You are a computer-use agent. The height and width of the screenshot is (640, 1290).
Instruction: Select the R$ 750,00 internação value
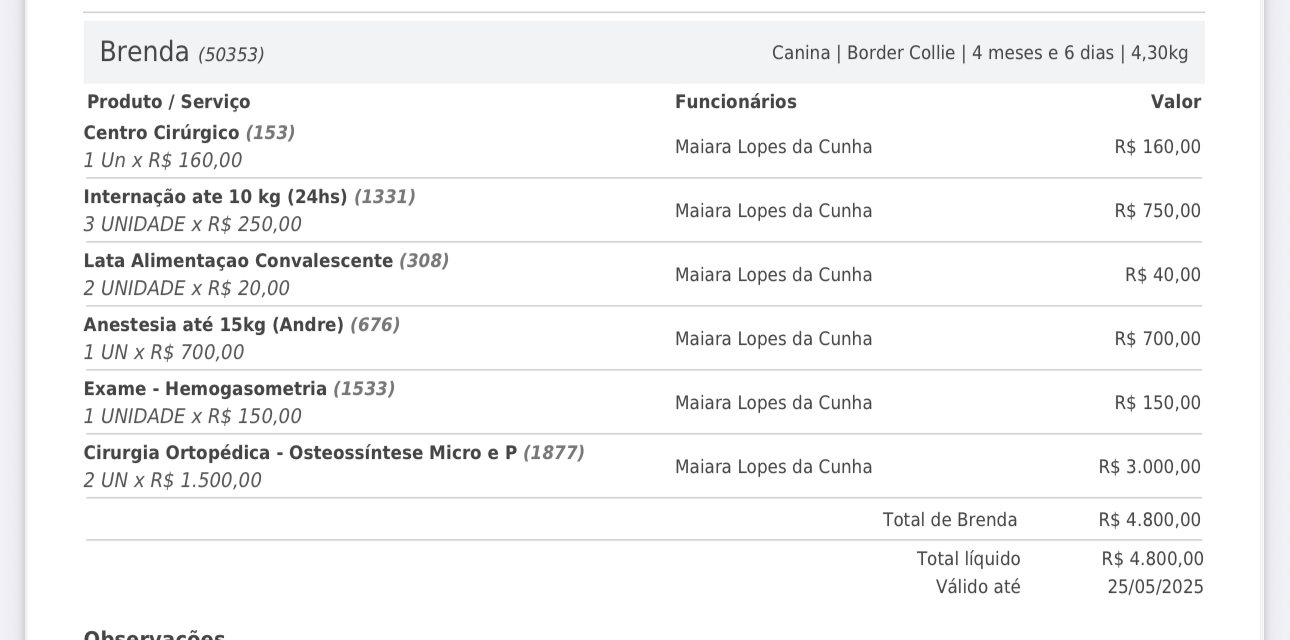[x=1158, y=211]
